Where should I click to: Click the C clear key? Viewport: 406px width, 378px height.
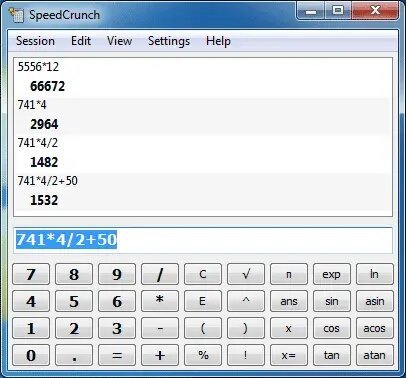point(203,274)
